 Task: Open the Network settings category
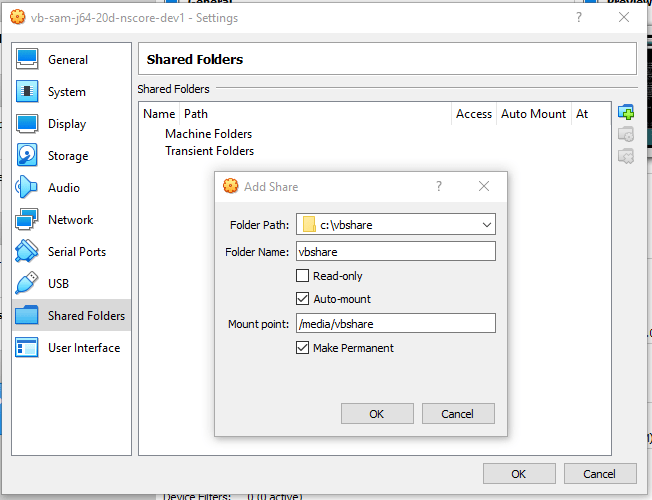point(72,220)
